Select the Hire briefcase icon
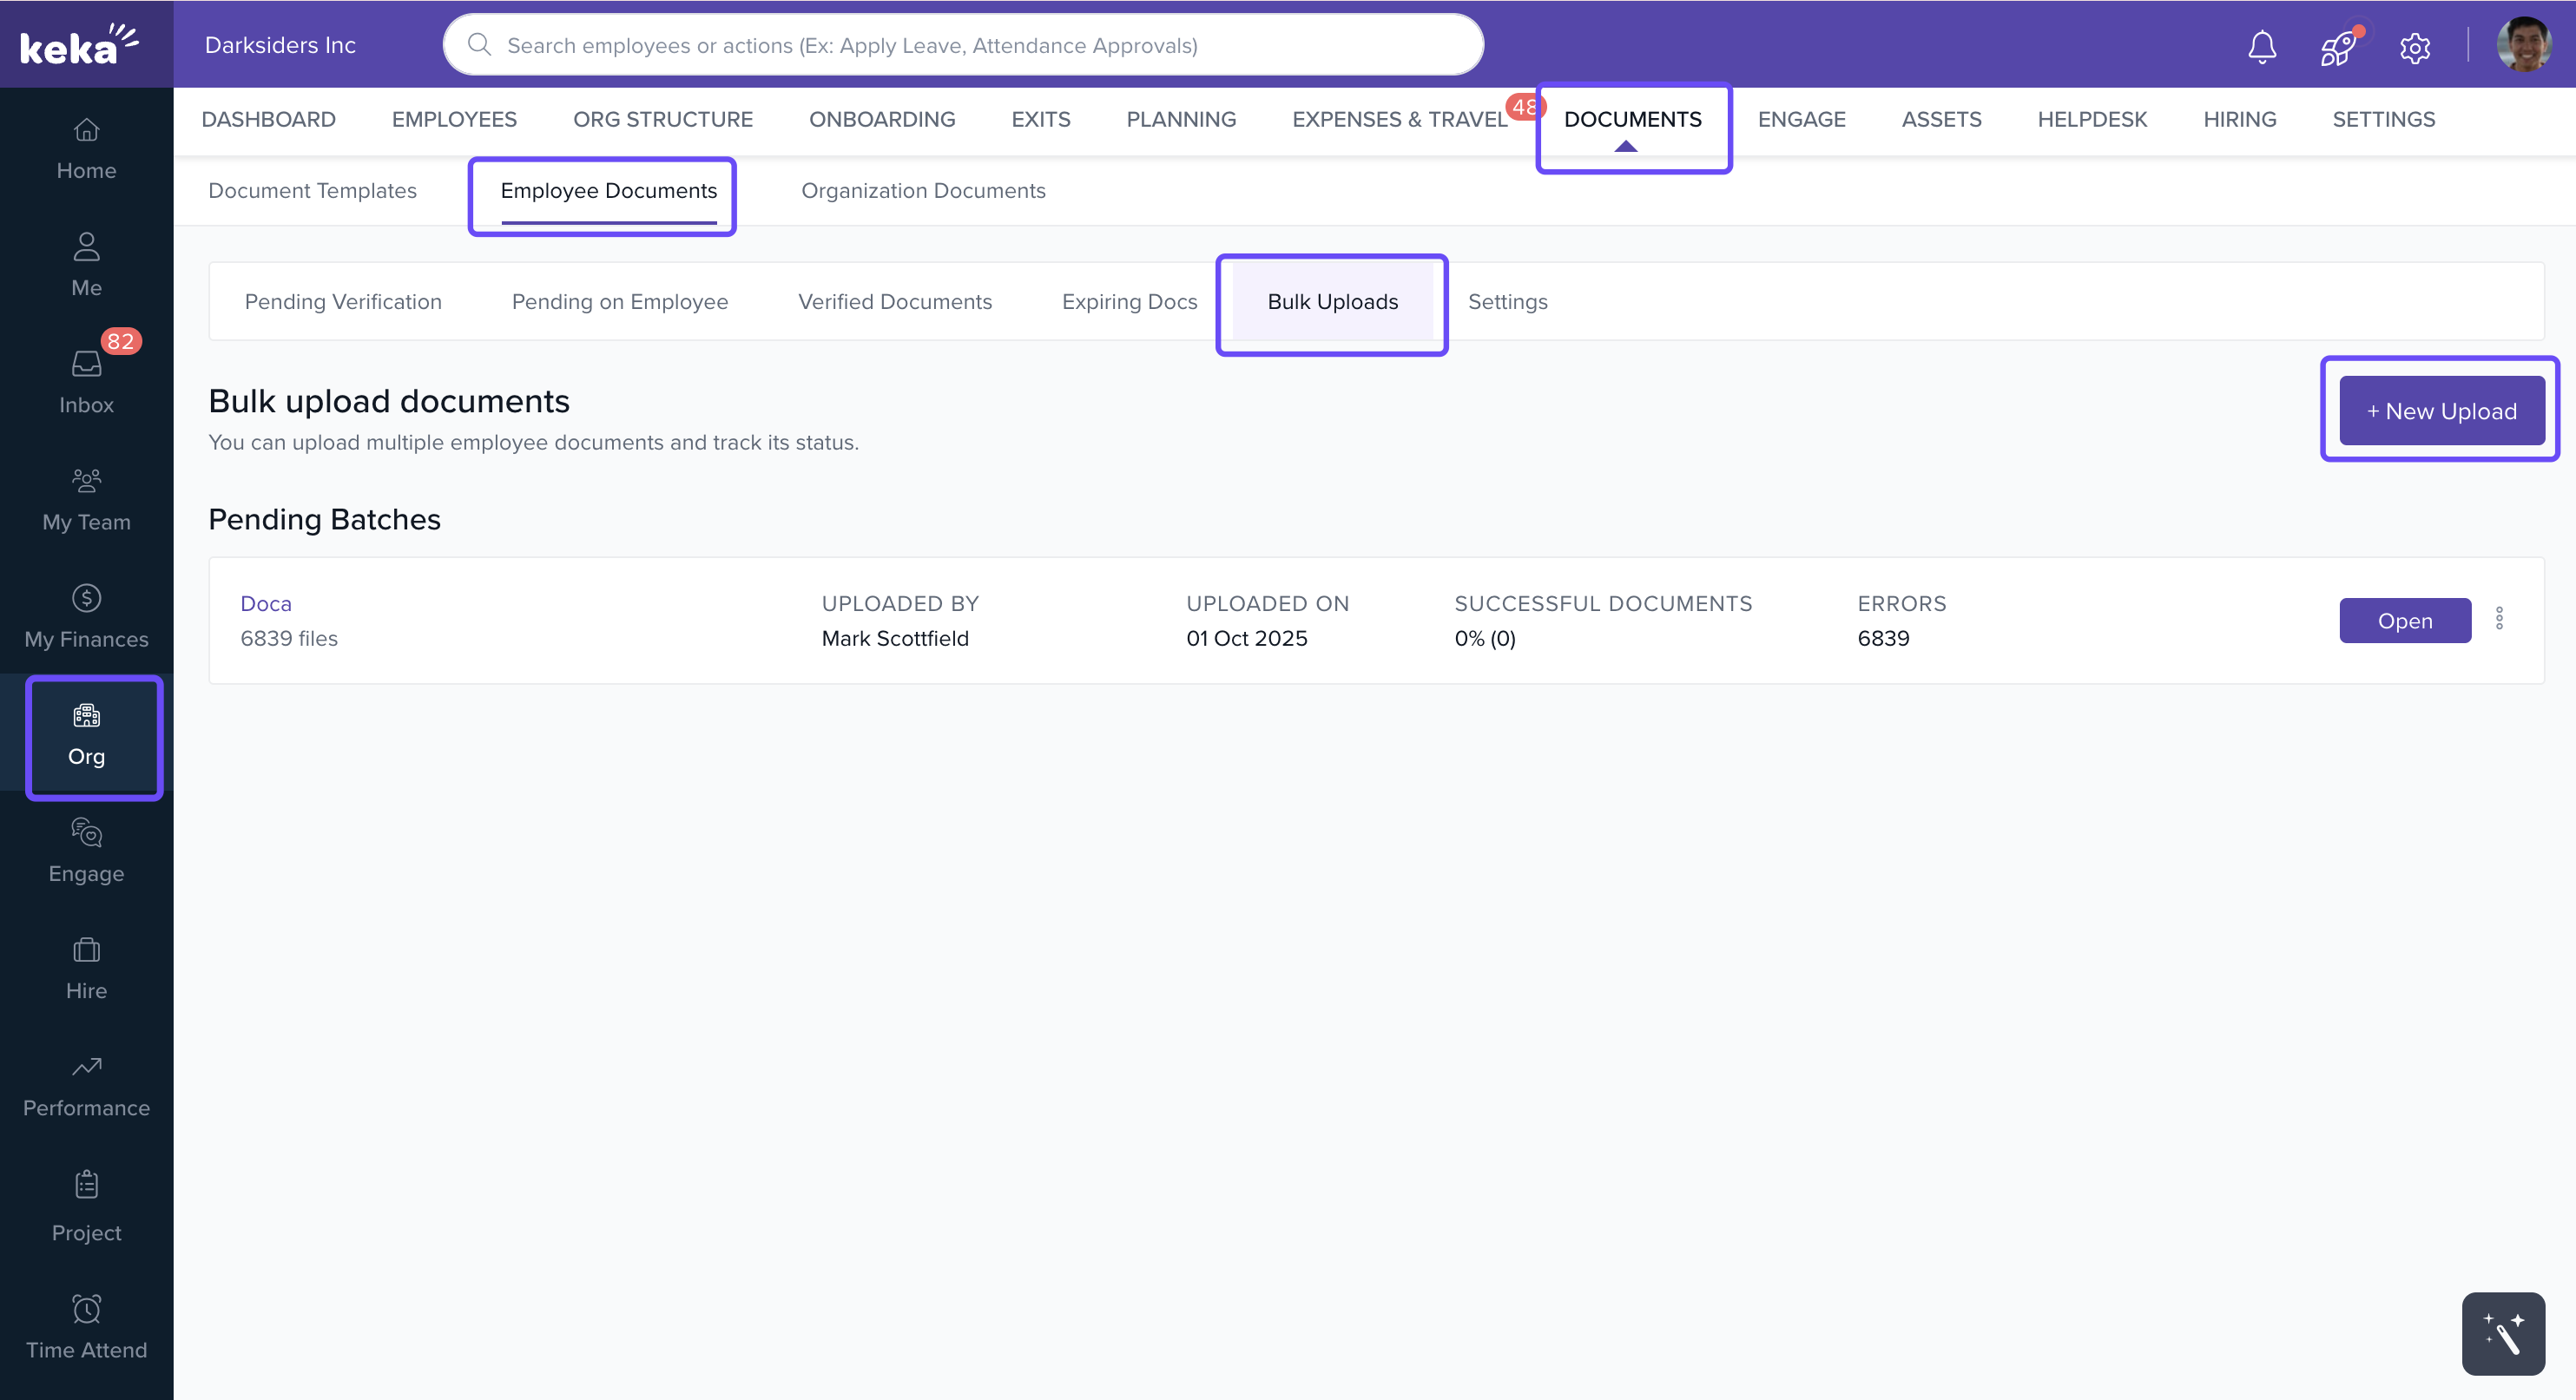This screenshot has height=1400, width=2576. [85, 965]
